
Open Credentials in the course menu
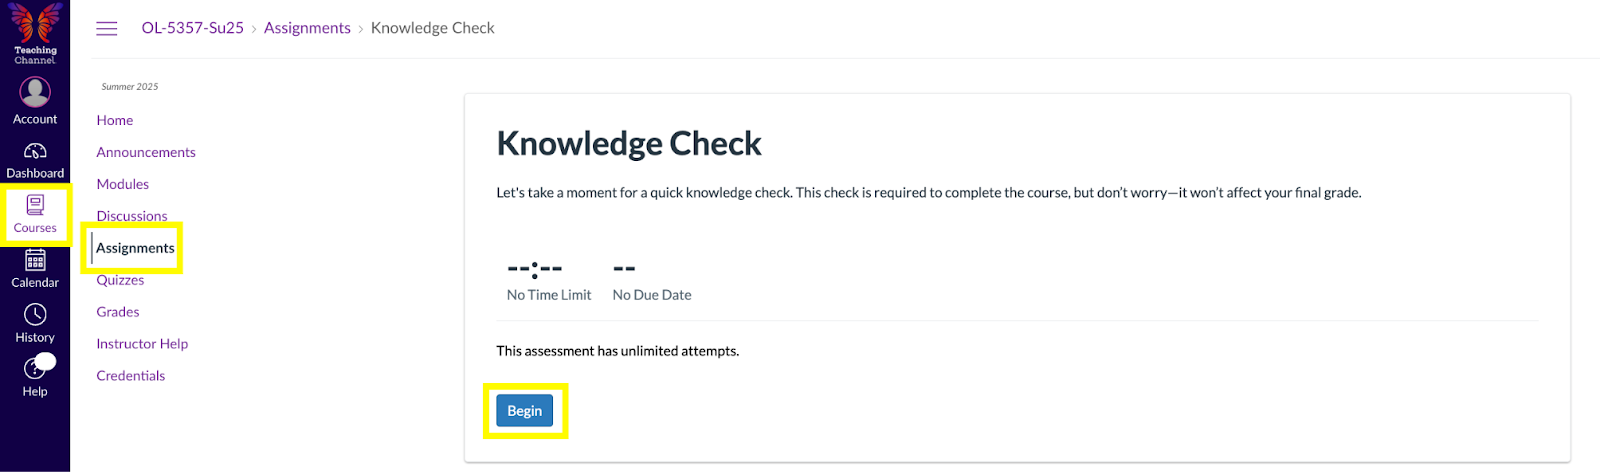pos(131,376)
